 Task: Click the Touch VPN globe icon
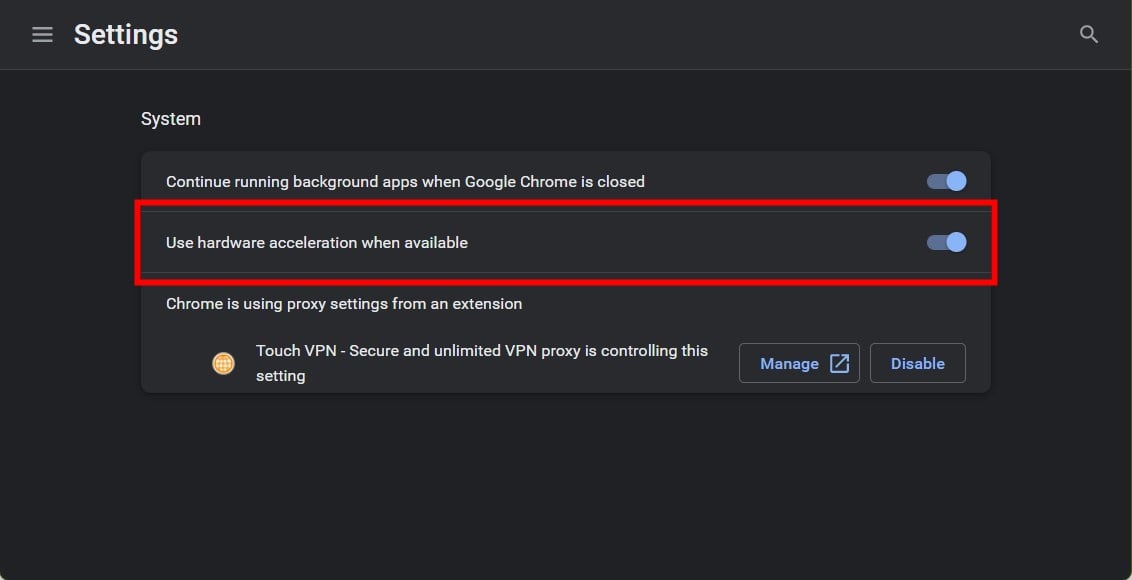pos(223,363)
